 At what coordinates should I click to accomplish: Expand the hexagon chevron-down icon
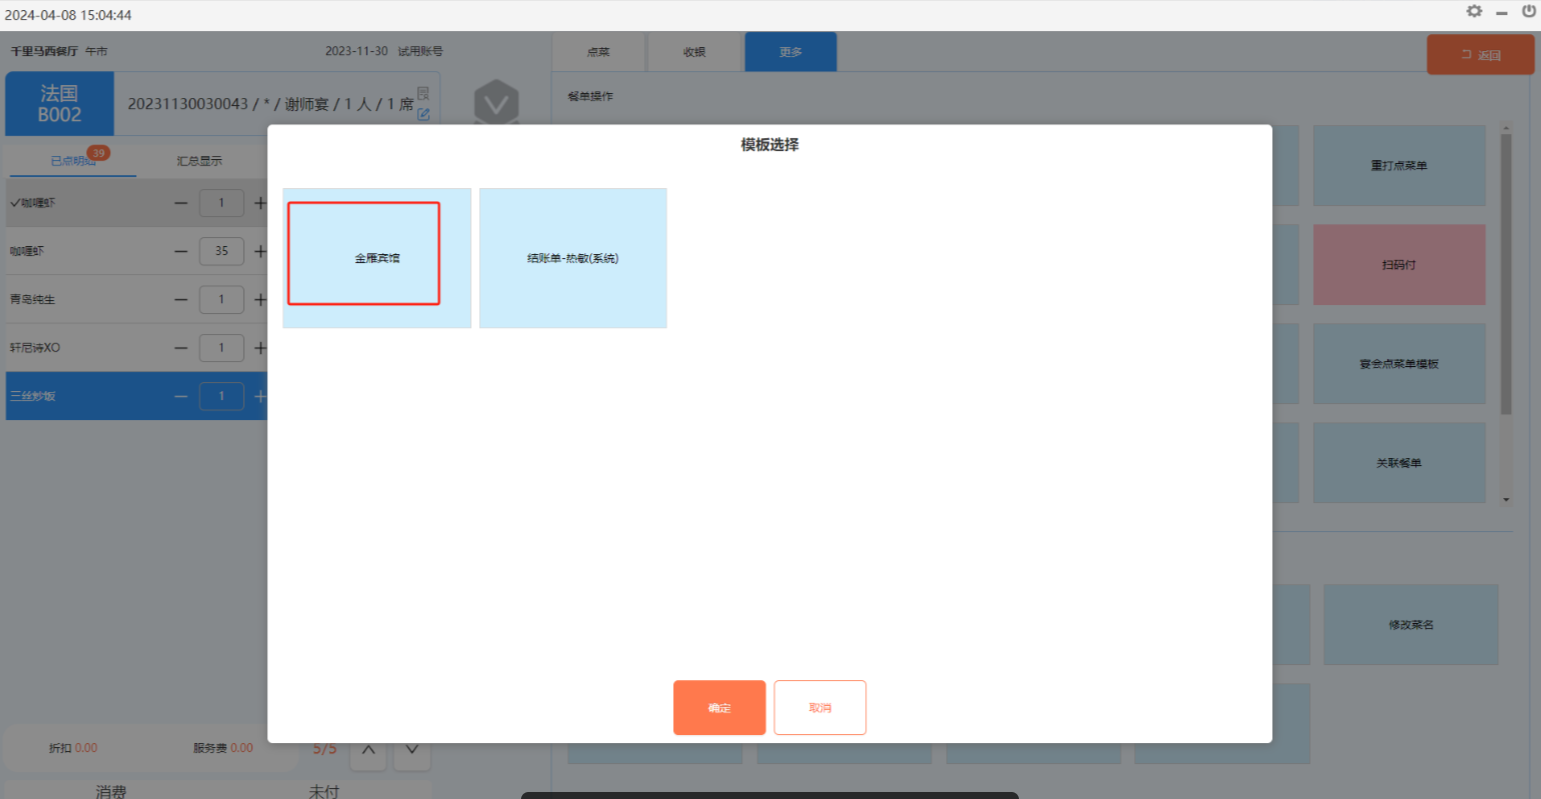click(496, 103)
